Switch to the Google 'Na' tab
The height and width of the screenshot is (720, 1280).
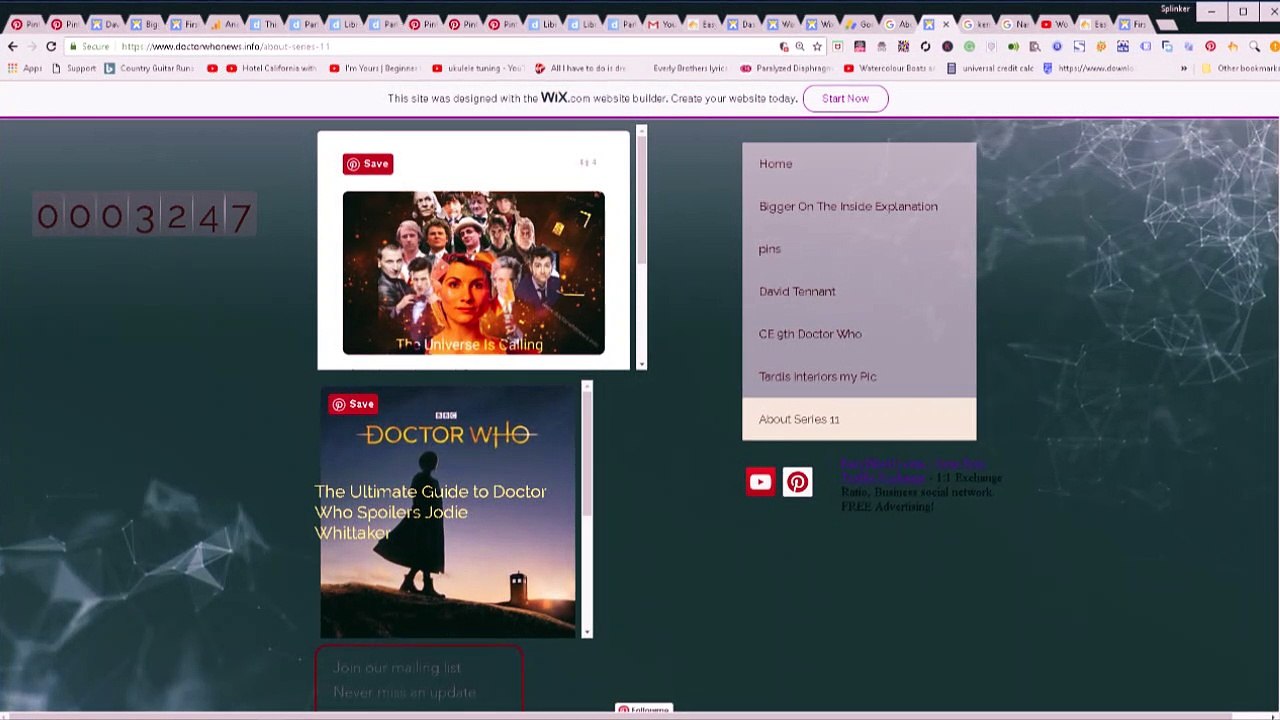coord(1014,24)
